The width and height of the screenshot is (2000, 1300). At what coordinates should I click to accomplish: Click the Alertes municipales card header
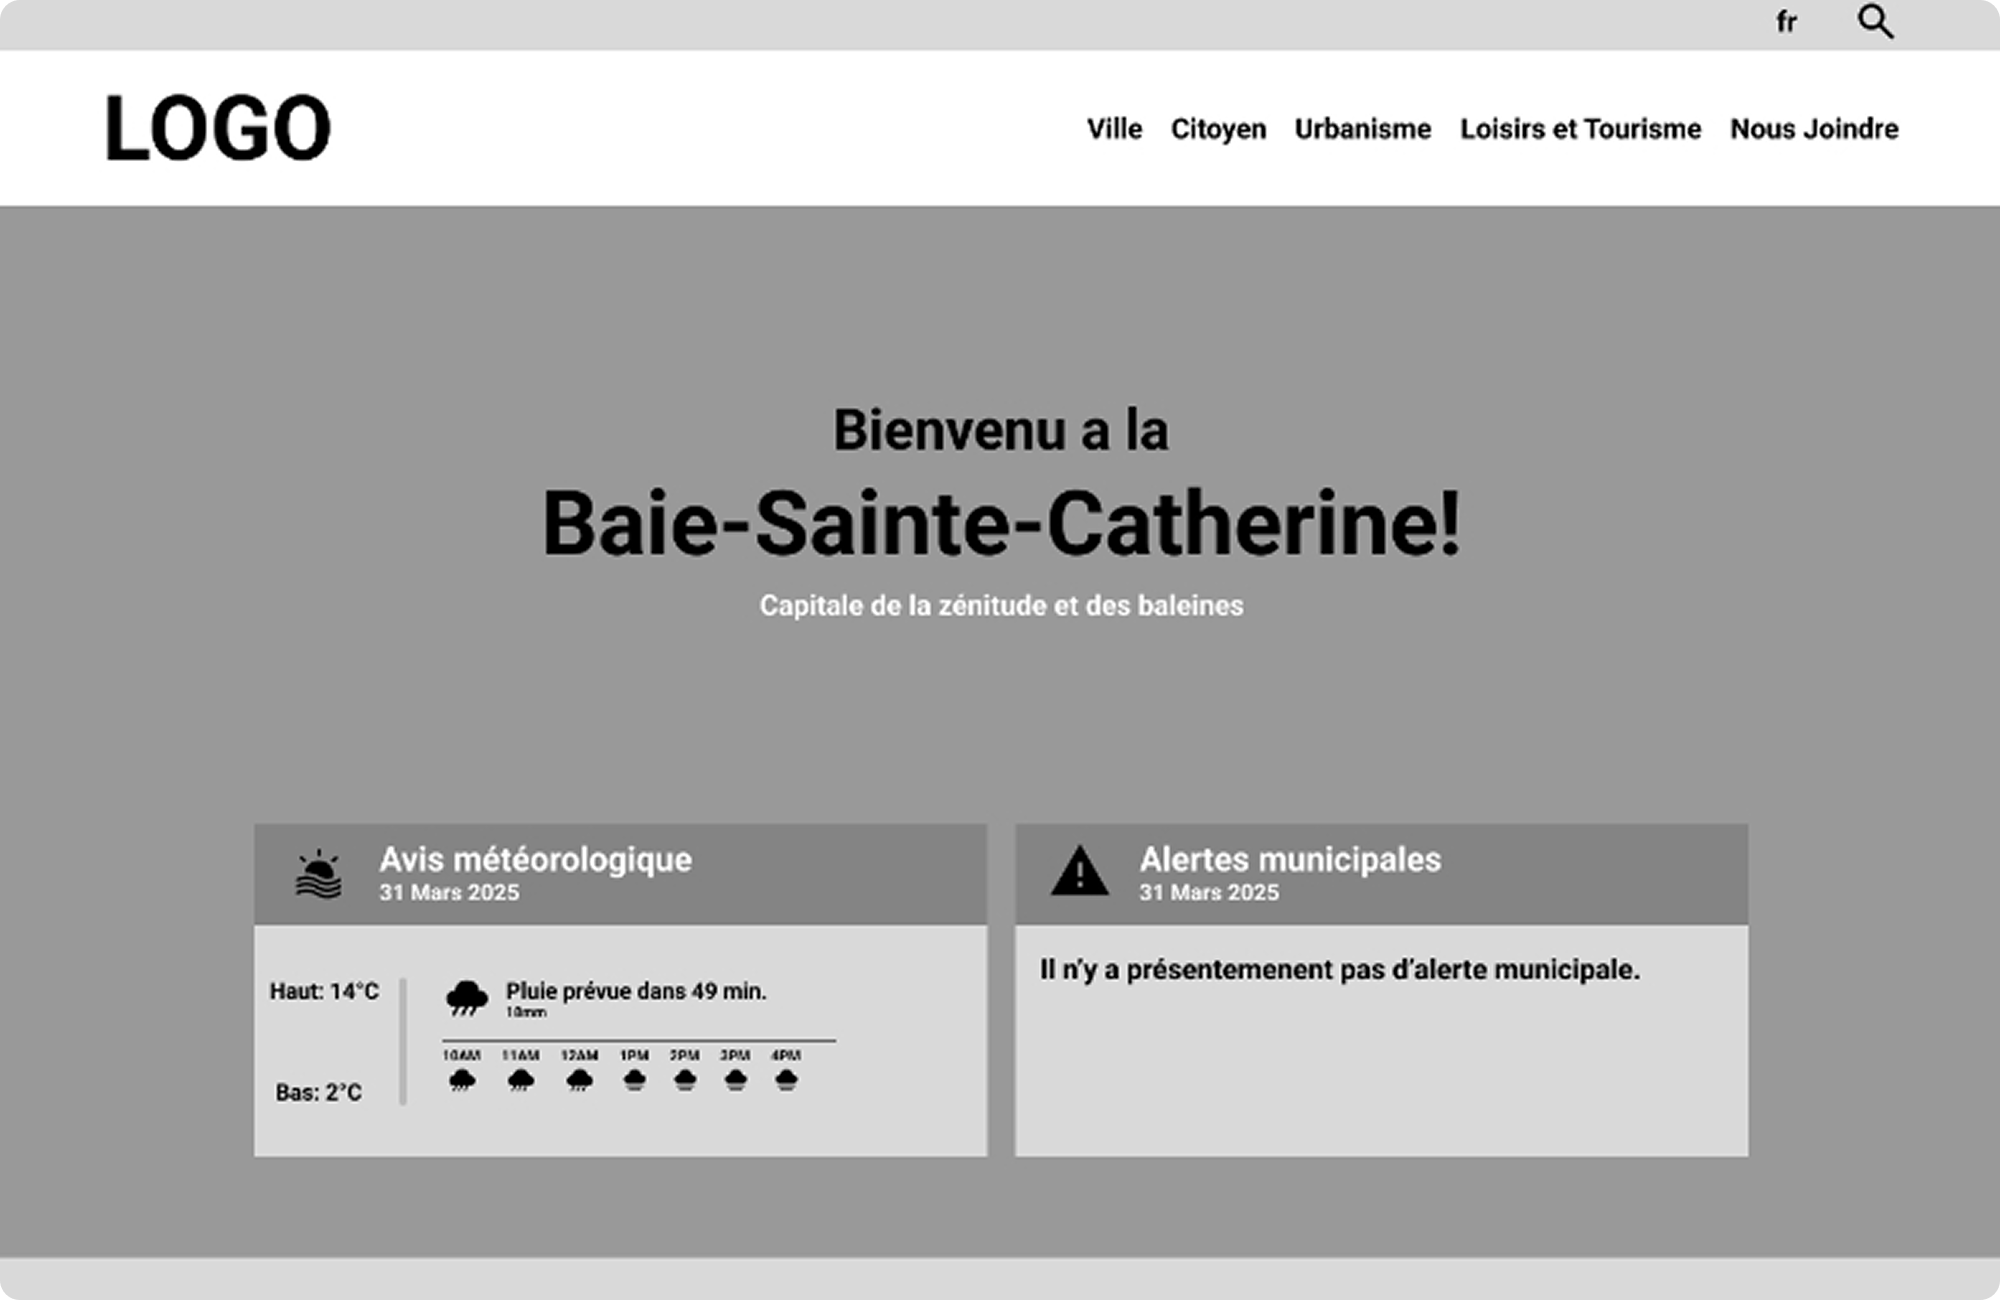coord(1290,860)
